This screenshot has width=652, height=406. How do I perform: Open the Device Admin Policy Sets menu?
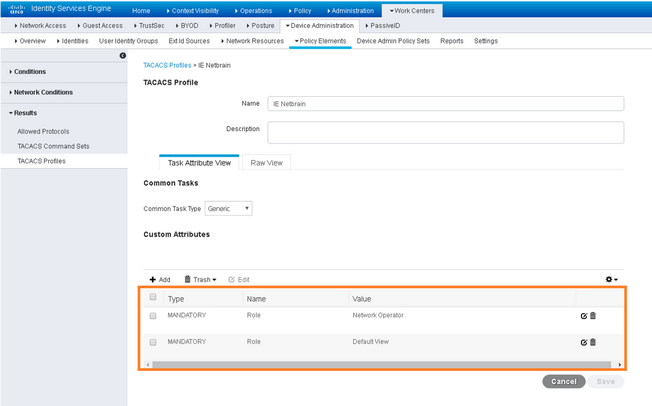[393, 41]
